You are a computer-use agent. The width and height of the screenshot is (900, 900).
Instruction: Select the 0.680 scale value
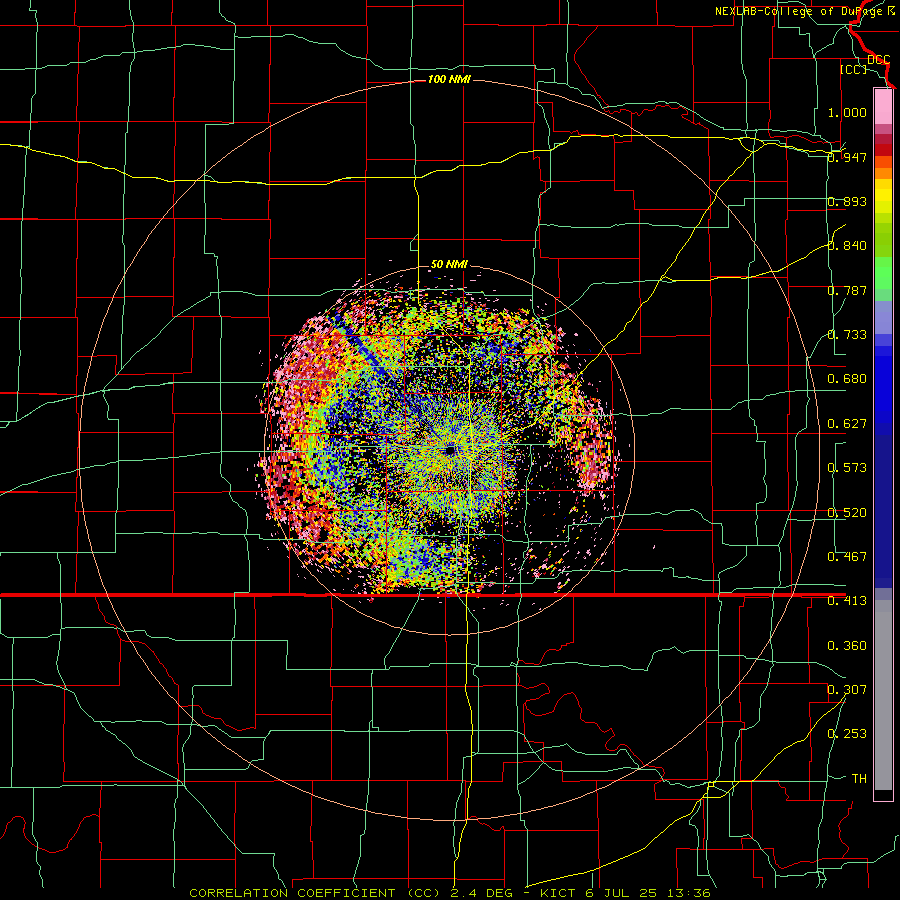tap(847, 379)
